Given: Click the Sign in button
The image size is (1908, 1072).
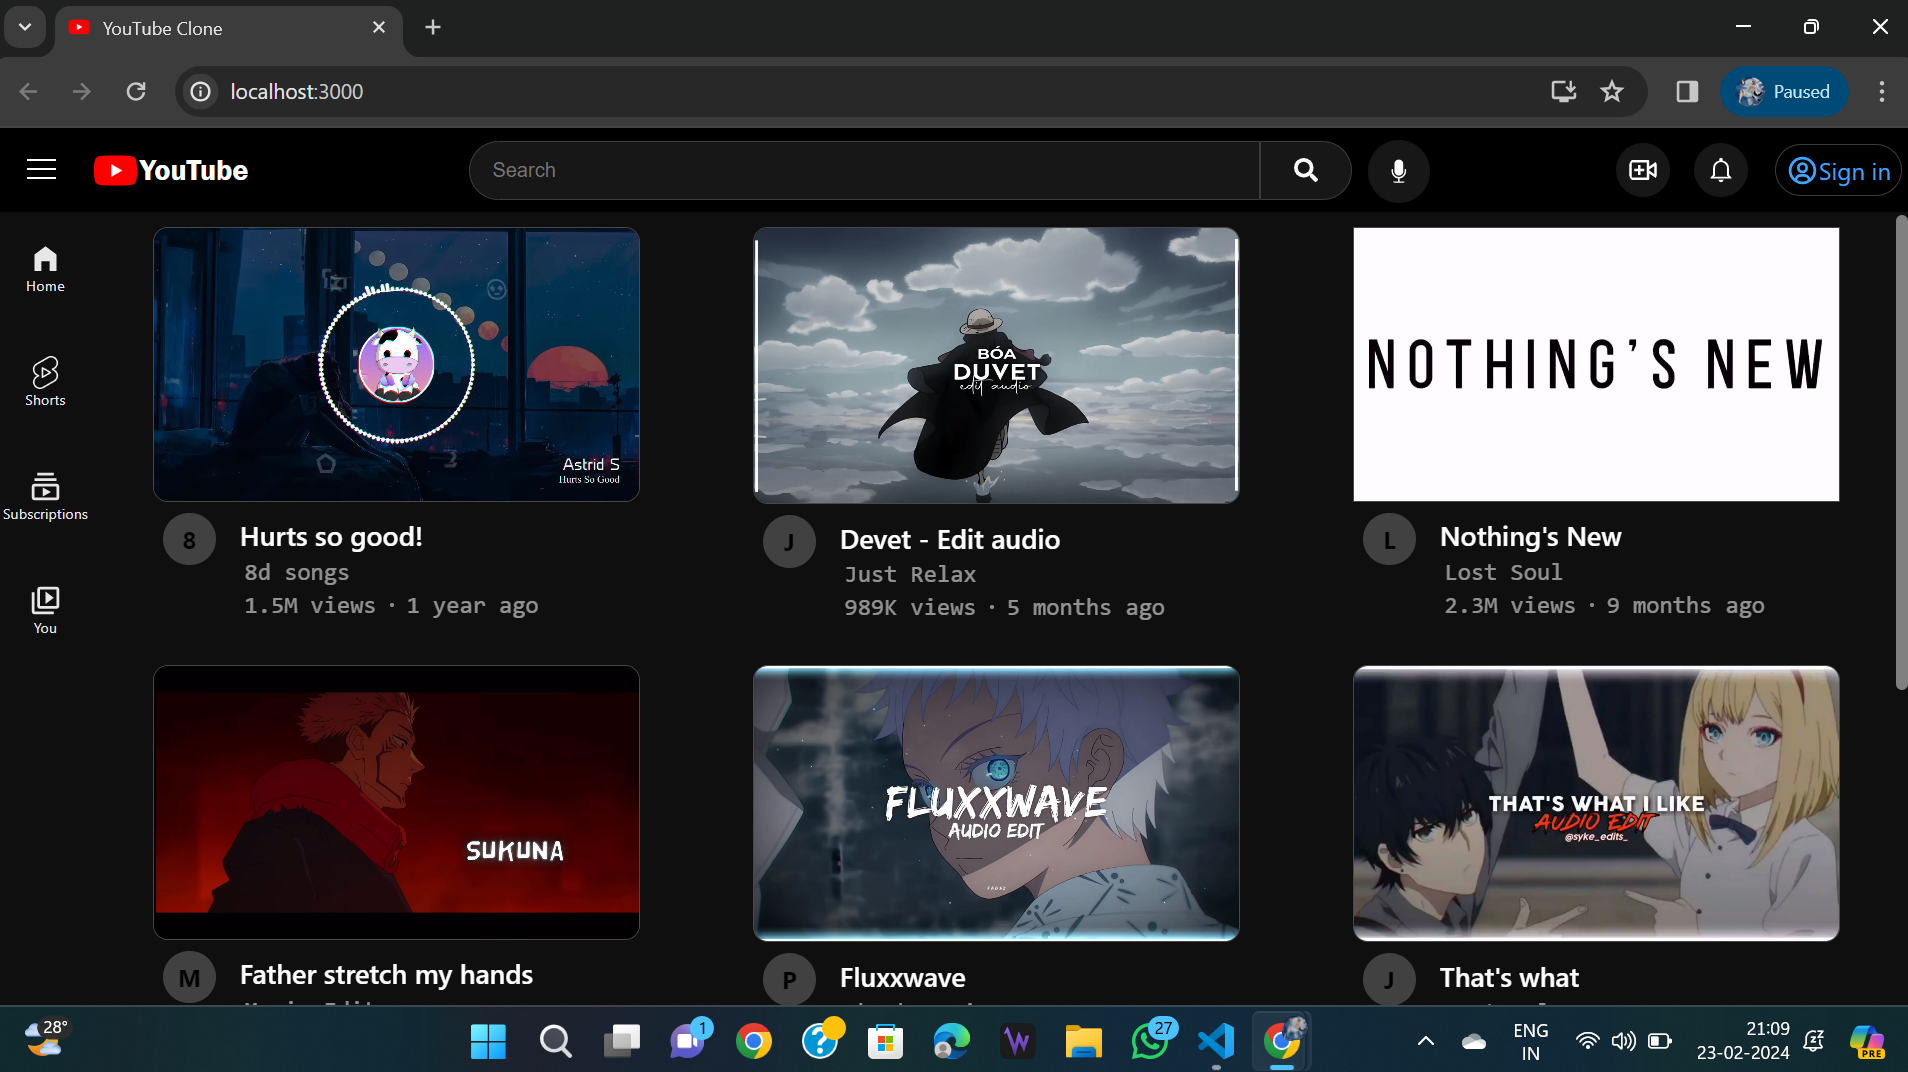Looking at the screenshot, I should click(1838, 171).
